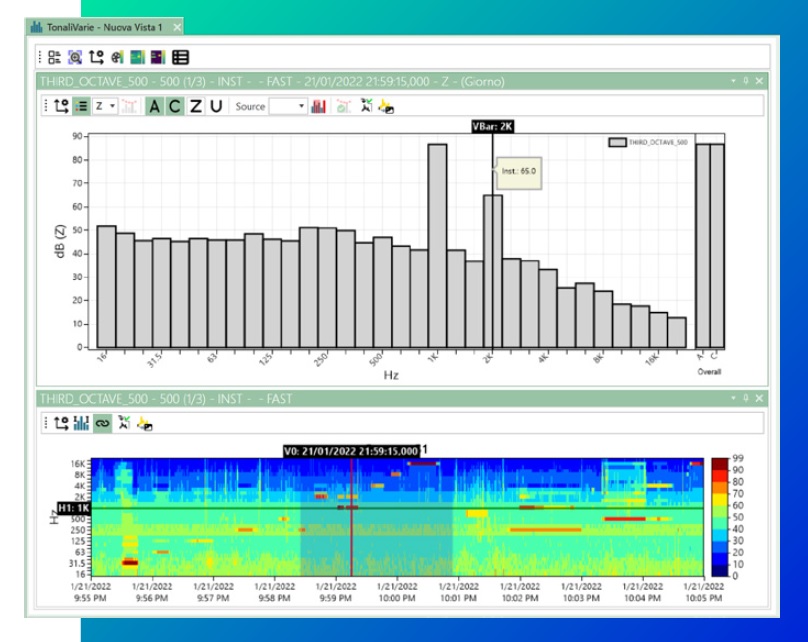
Task: Click the U weighting button
Action: [215, 106]
